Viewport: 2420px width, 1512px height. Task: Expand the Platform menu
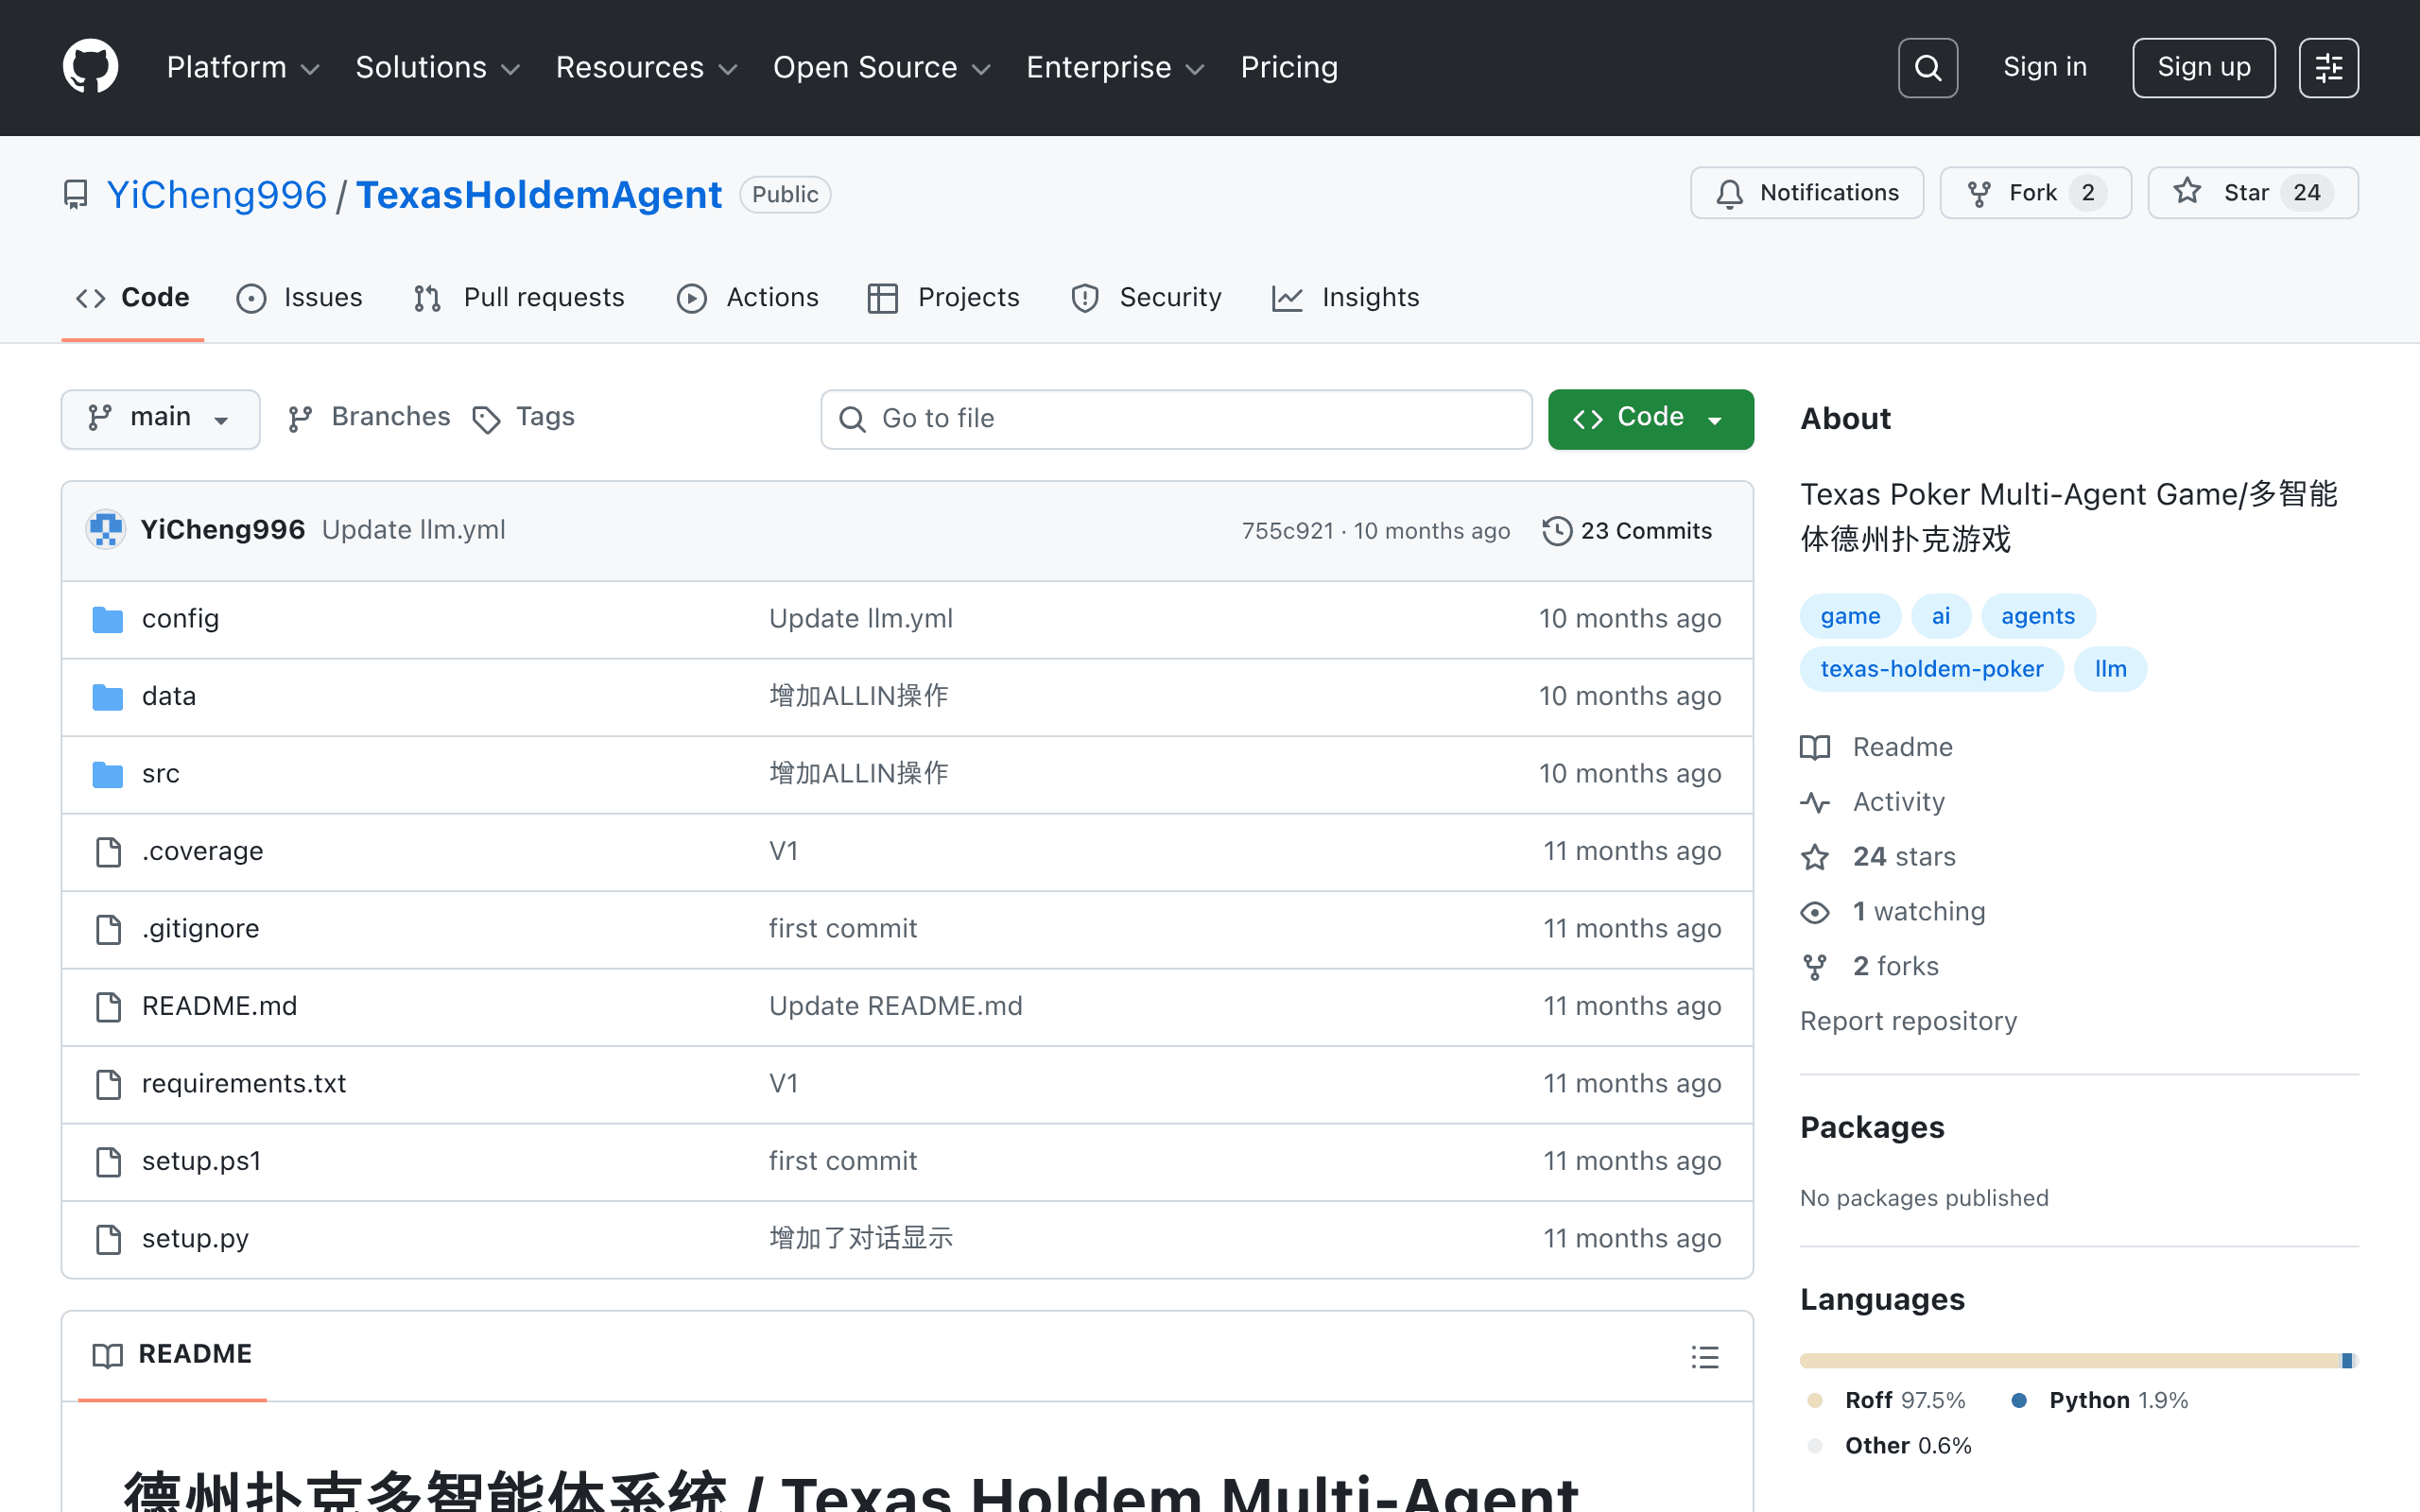(243, 67)
